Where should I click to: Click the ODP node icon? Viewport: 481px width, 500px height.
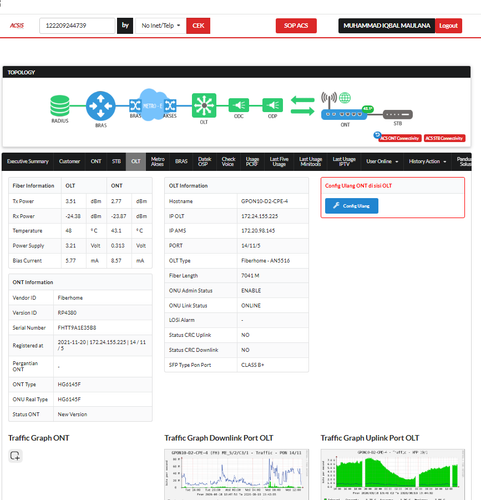coord(273,105)
